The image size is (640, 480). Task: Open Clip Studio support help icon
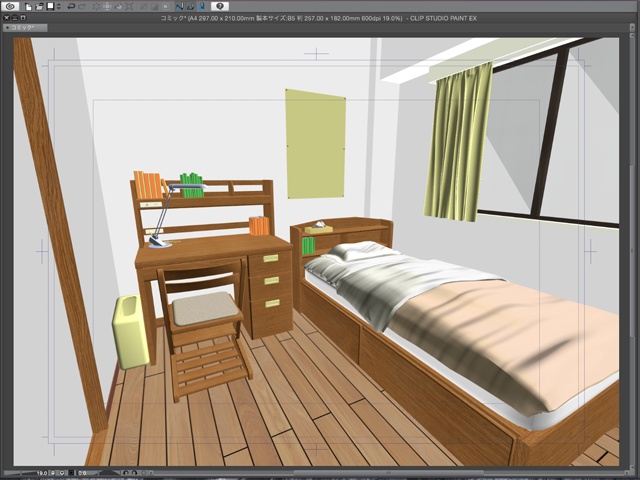tap(220, 7)
